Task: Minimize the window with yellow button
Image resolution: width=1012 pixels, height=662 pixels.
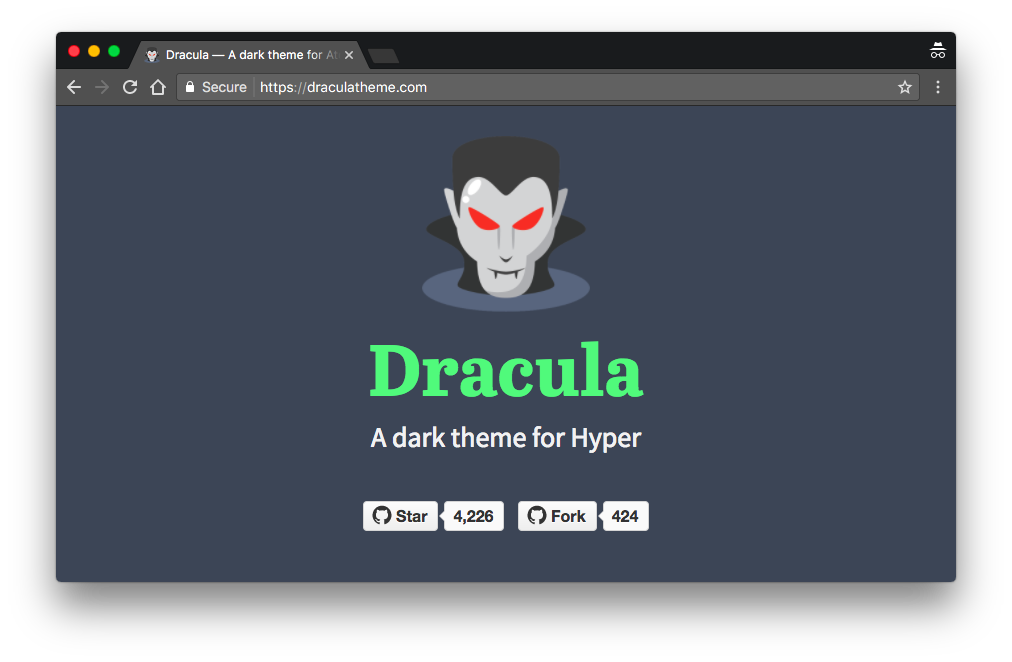Action: pyautogui.click(x=94, y=51)
